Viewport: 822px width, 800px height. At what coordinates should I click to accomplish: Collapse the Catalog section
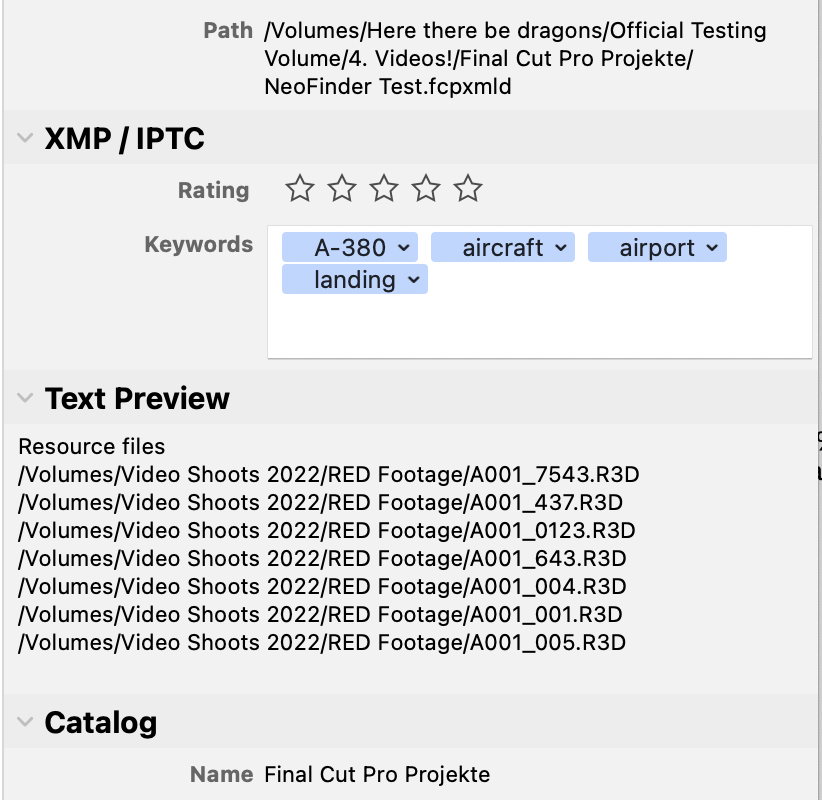click(25, 722)
